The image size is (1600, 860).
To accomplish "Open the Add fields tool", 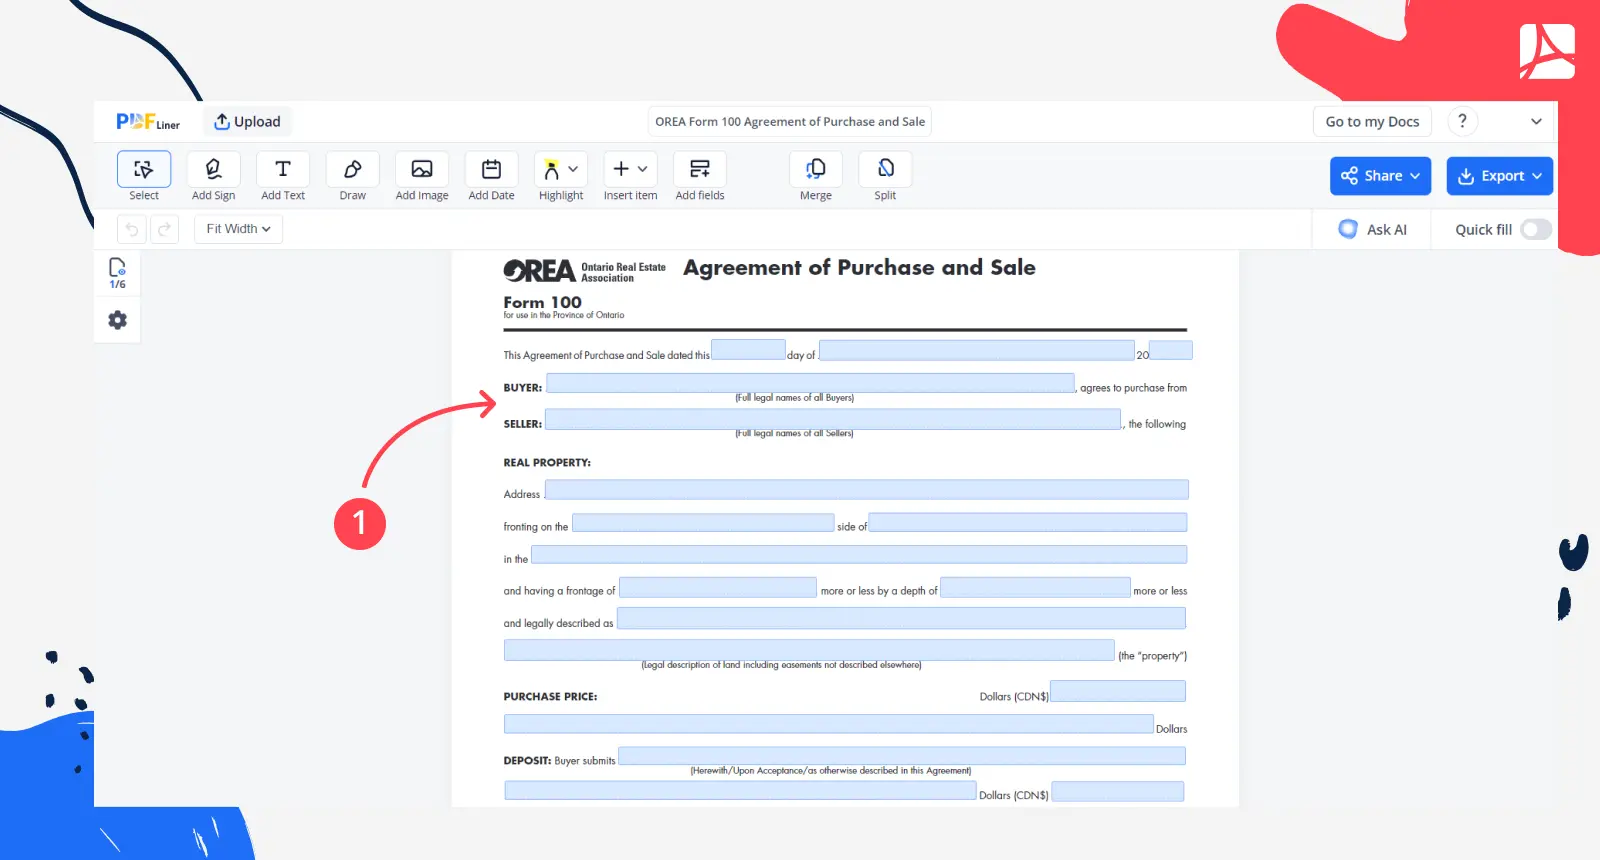I will click(700, 169).
